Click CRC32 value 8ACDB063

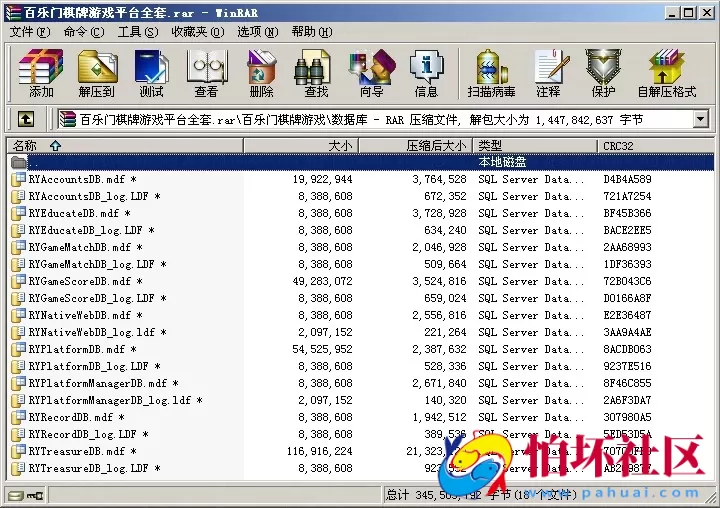pyautogui.click(x=627, y=349)
